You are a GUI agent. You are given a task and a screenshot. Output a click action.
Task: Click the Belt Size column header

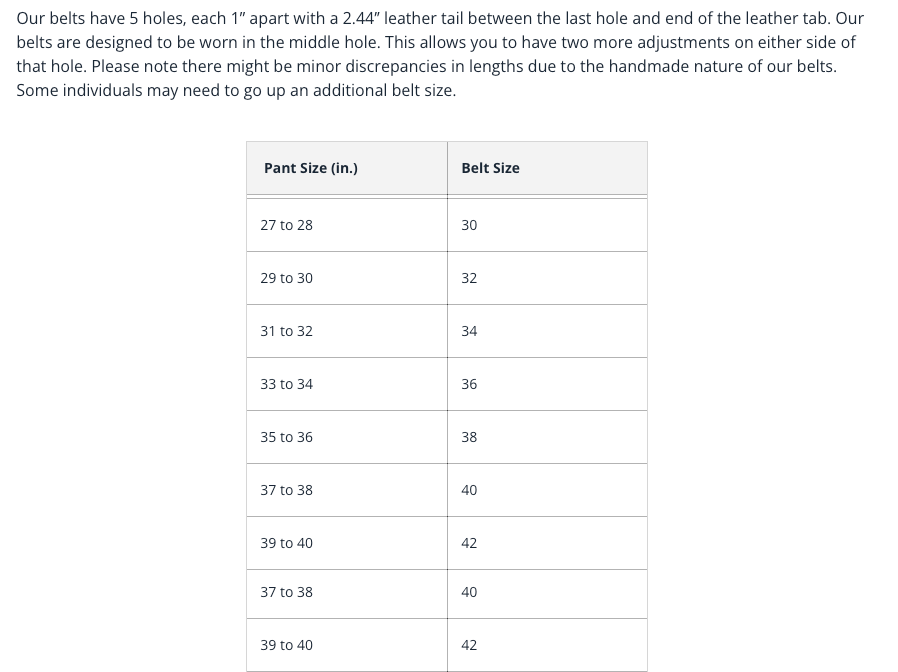pos(547,168)
